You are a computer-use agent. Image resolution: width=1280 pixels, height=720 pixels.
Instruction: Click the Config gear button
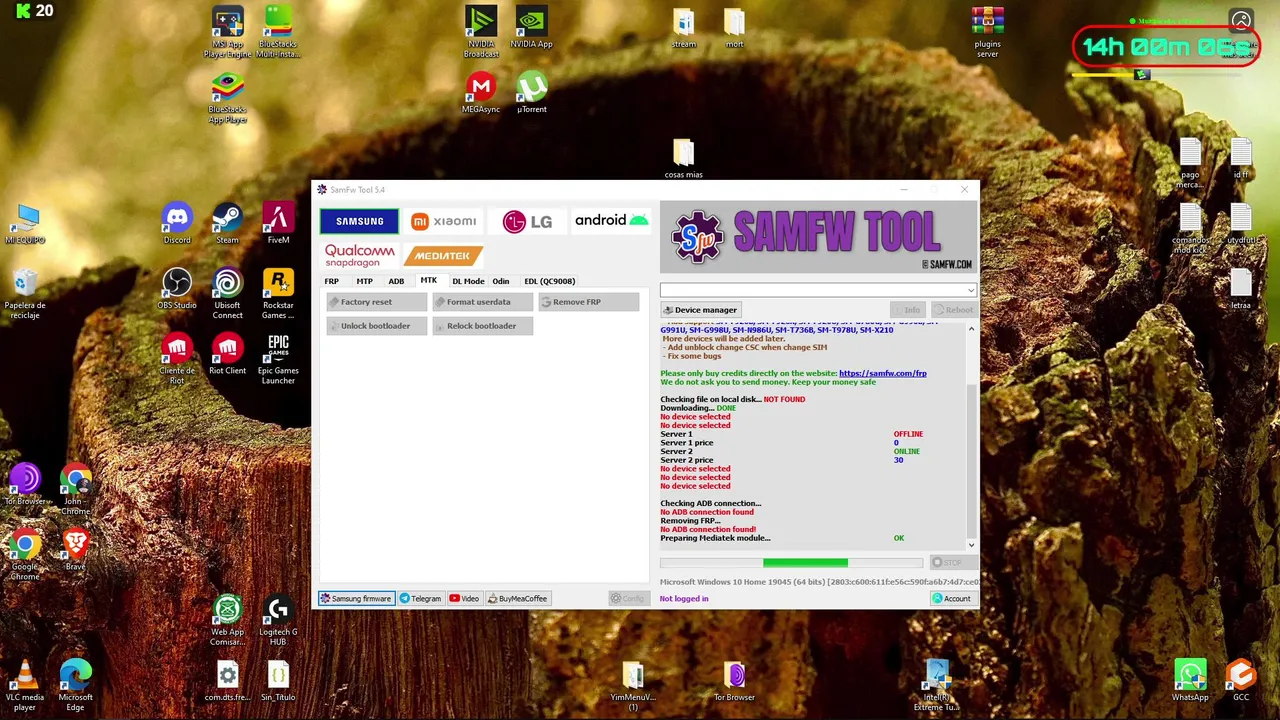click(x=628, y=598)
